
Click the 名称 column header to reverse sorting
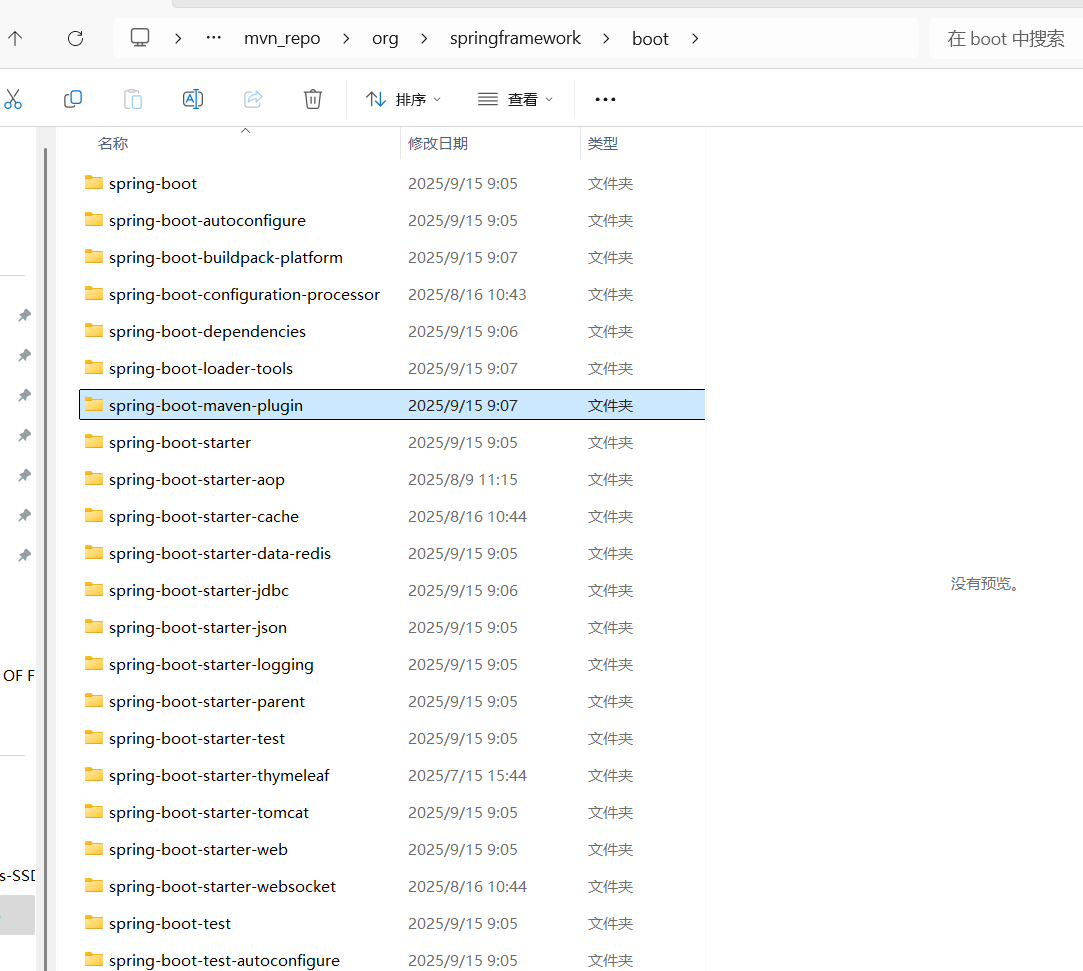[x=113, y=143]
